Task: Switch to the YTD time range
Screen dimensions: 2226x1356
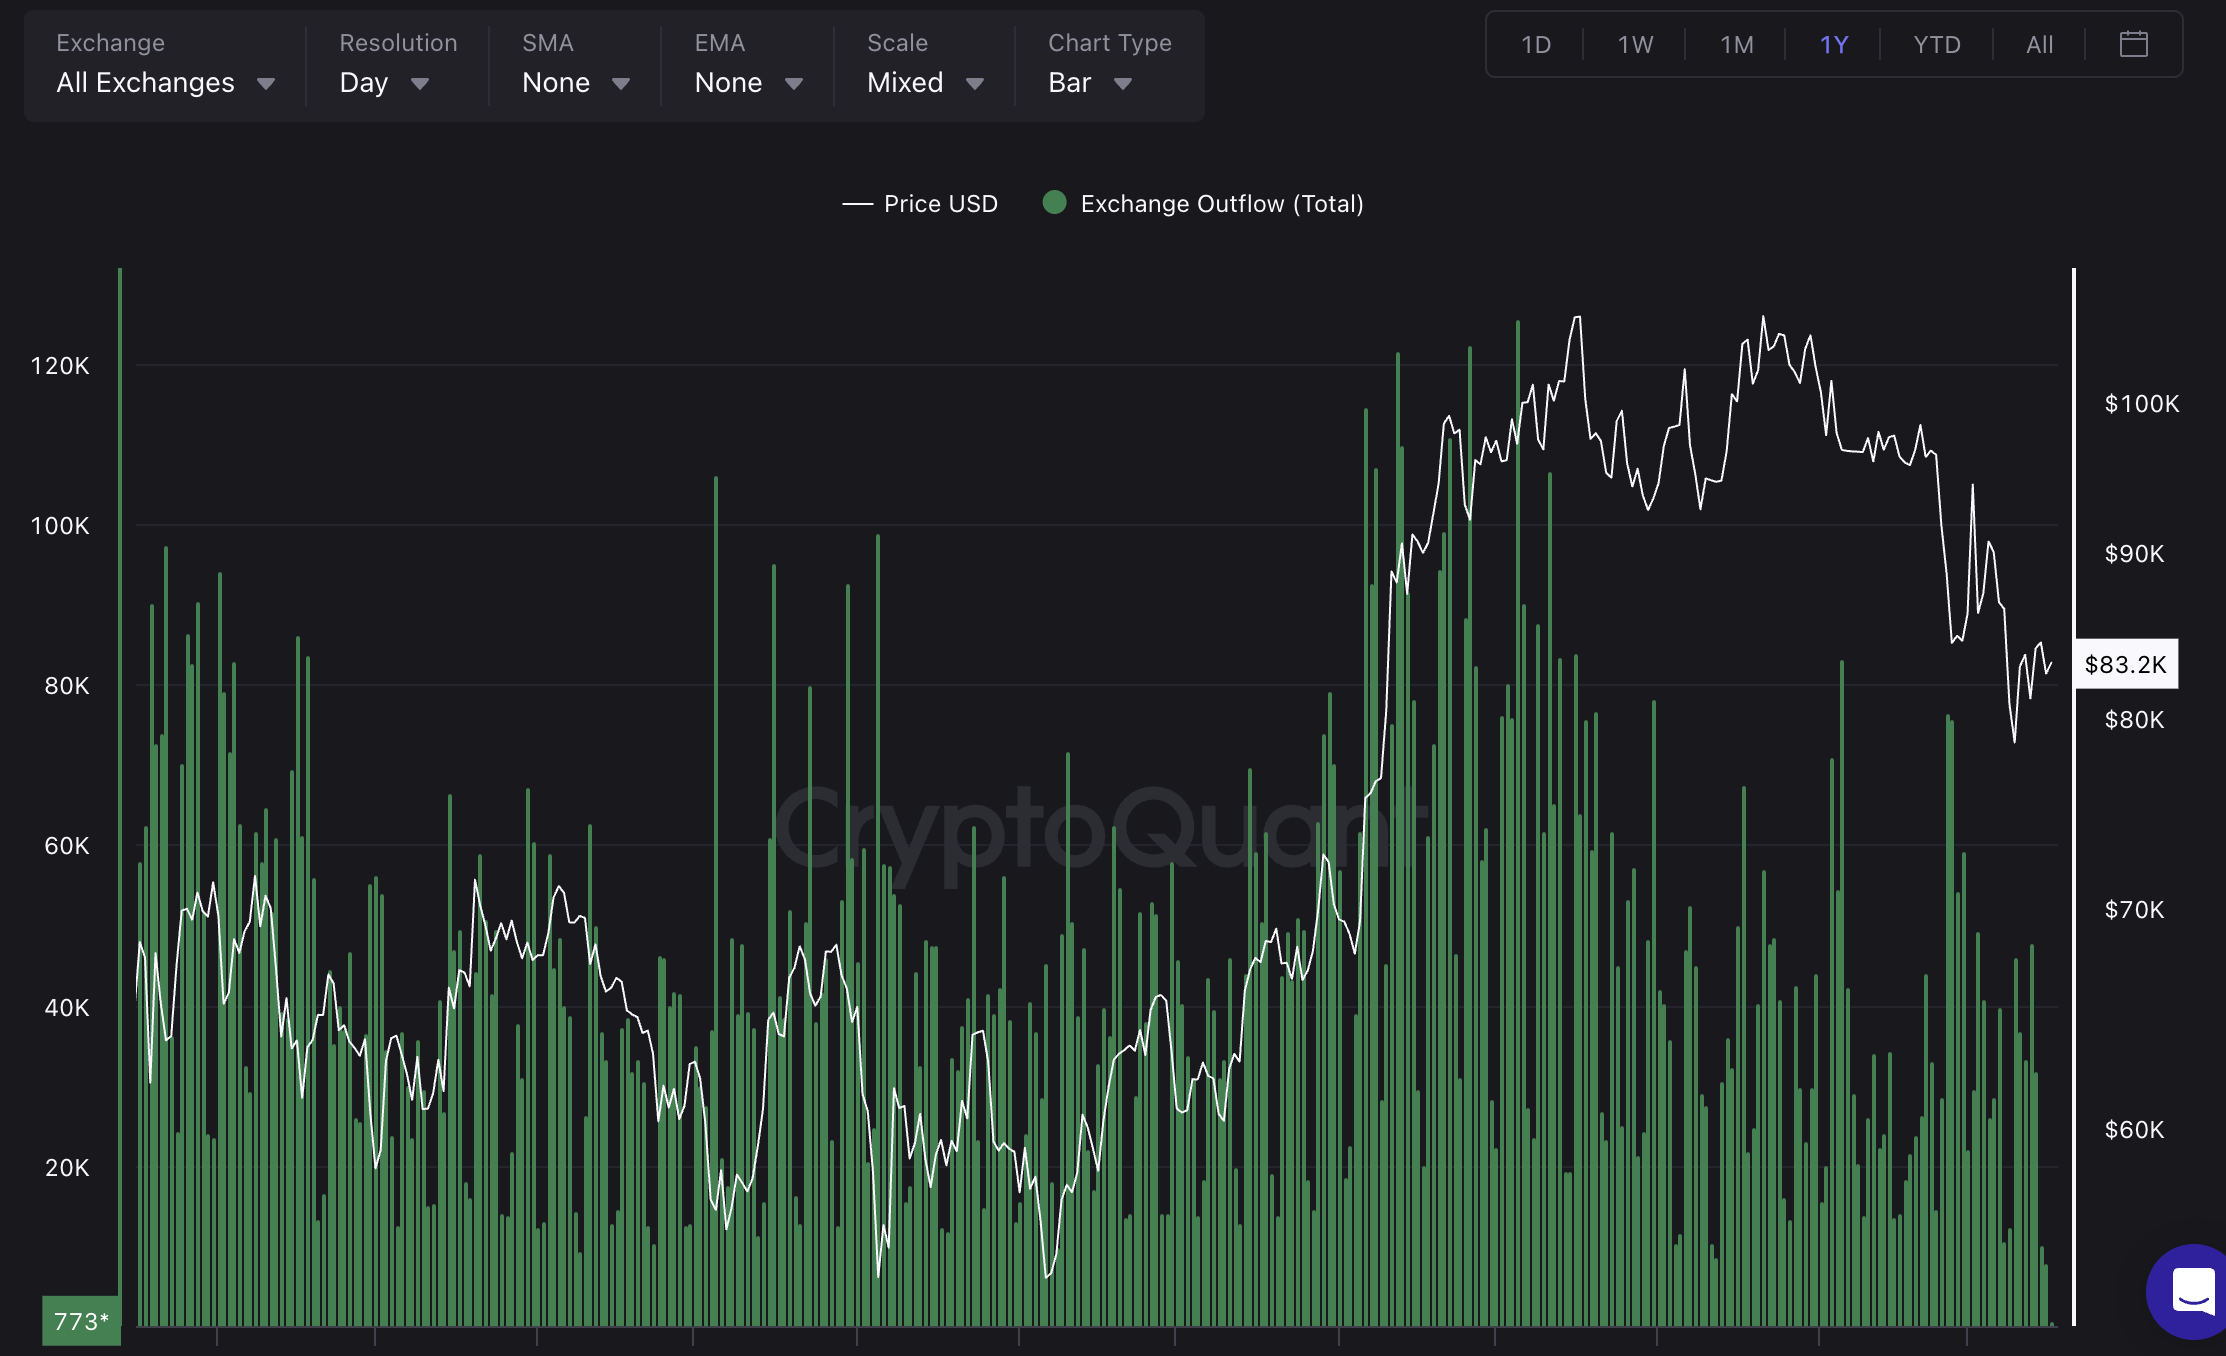Action: pyautogui.click(x=1936, y=45)
